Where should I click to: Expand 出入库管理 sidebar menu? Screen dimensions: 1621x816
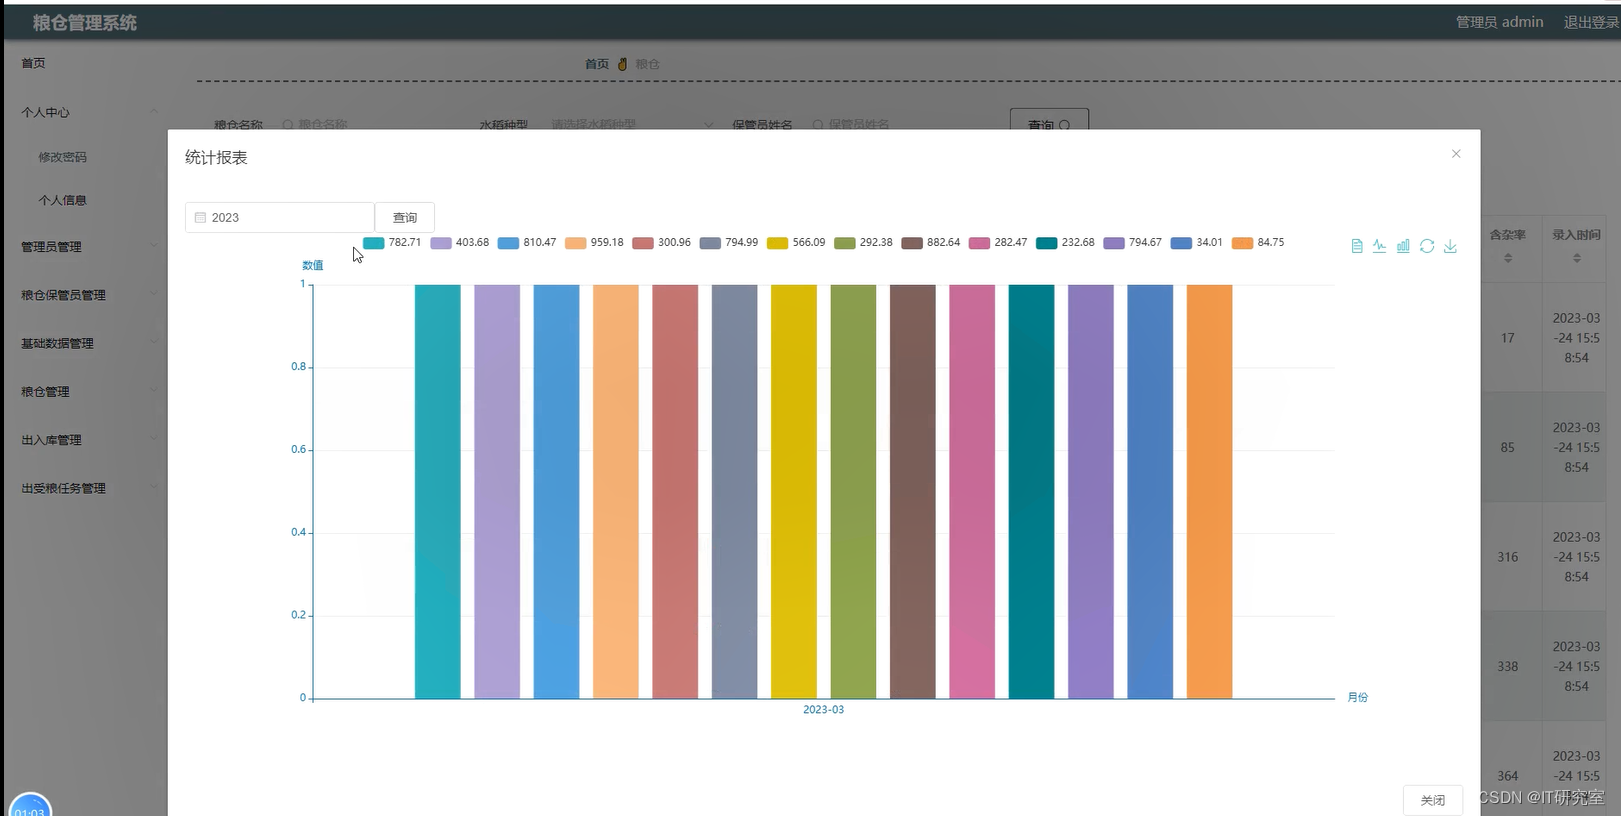click(88, 440)
